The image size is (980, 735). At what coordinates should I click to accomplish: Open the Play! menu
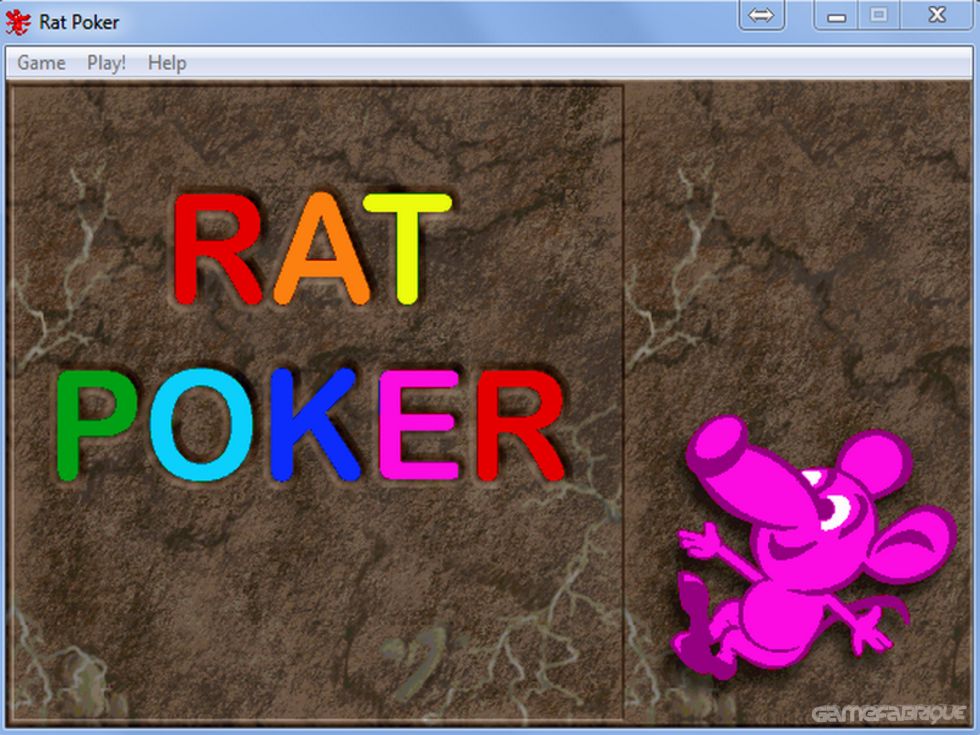tap(106, 62)
